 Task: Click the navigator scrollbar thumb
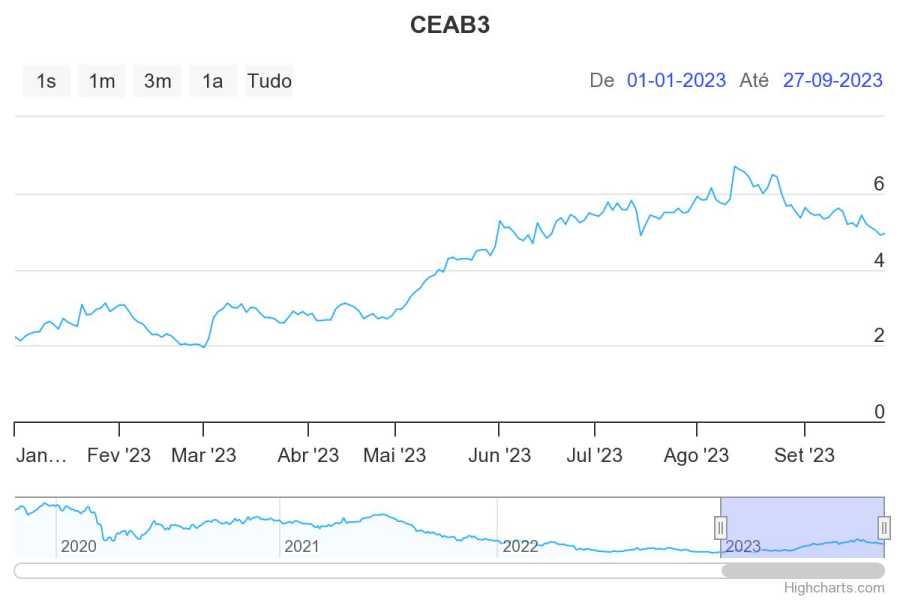[803, 570]
